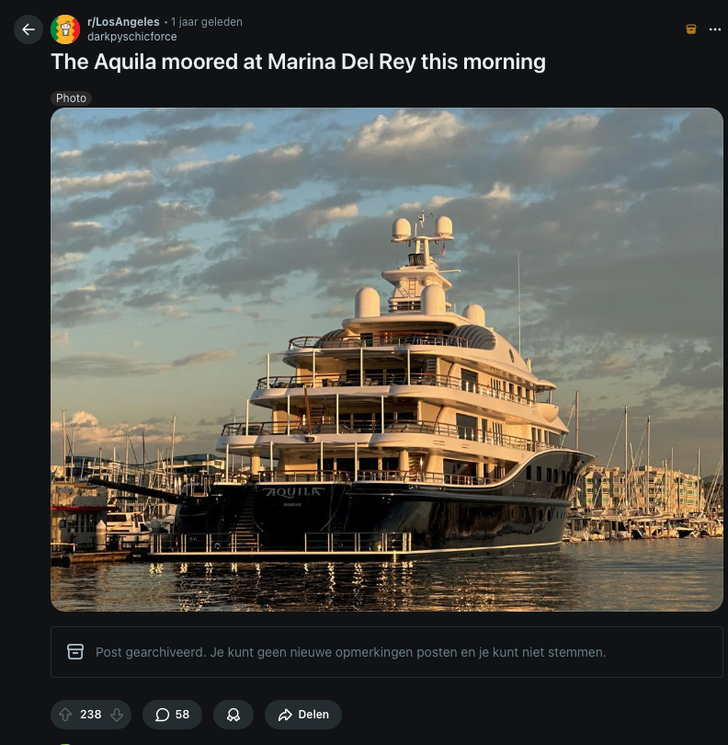Click the "1 jaar geleden" timestamp
Image resolution: width=728 pixels, height=745 pixels.
207,22
